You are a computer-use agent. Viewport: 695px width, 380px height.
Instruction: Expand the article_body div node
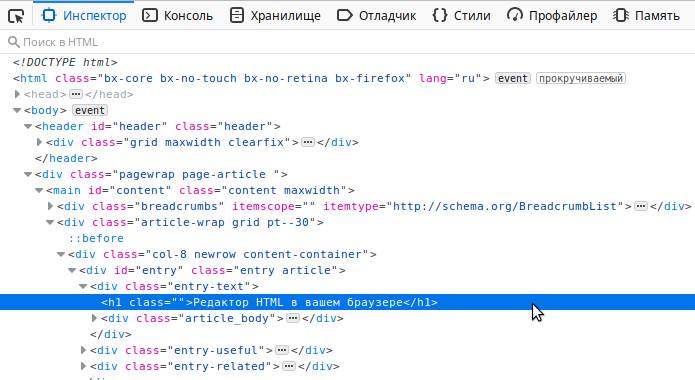(x=94, y=318)
